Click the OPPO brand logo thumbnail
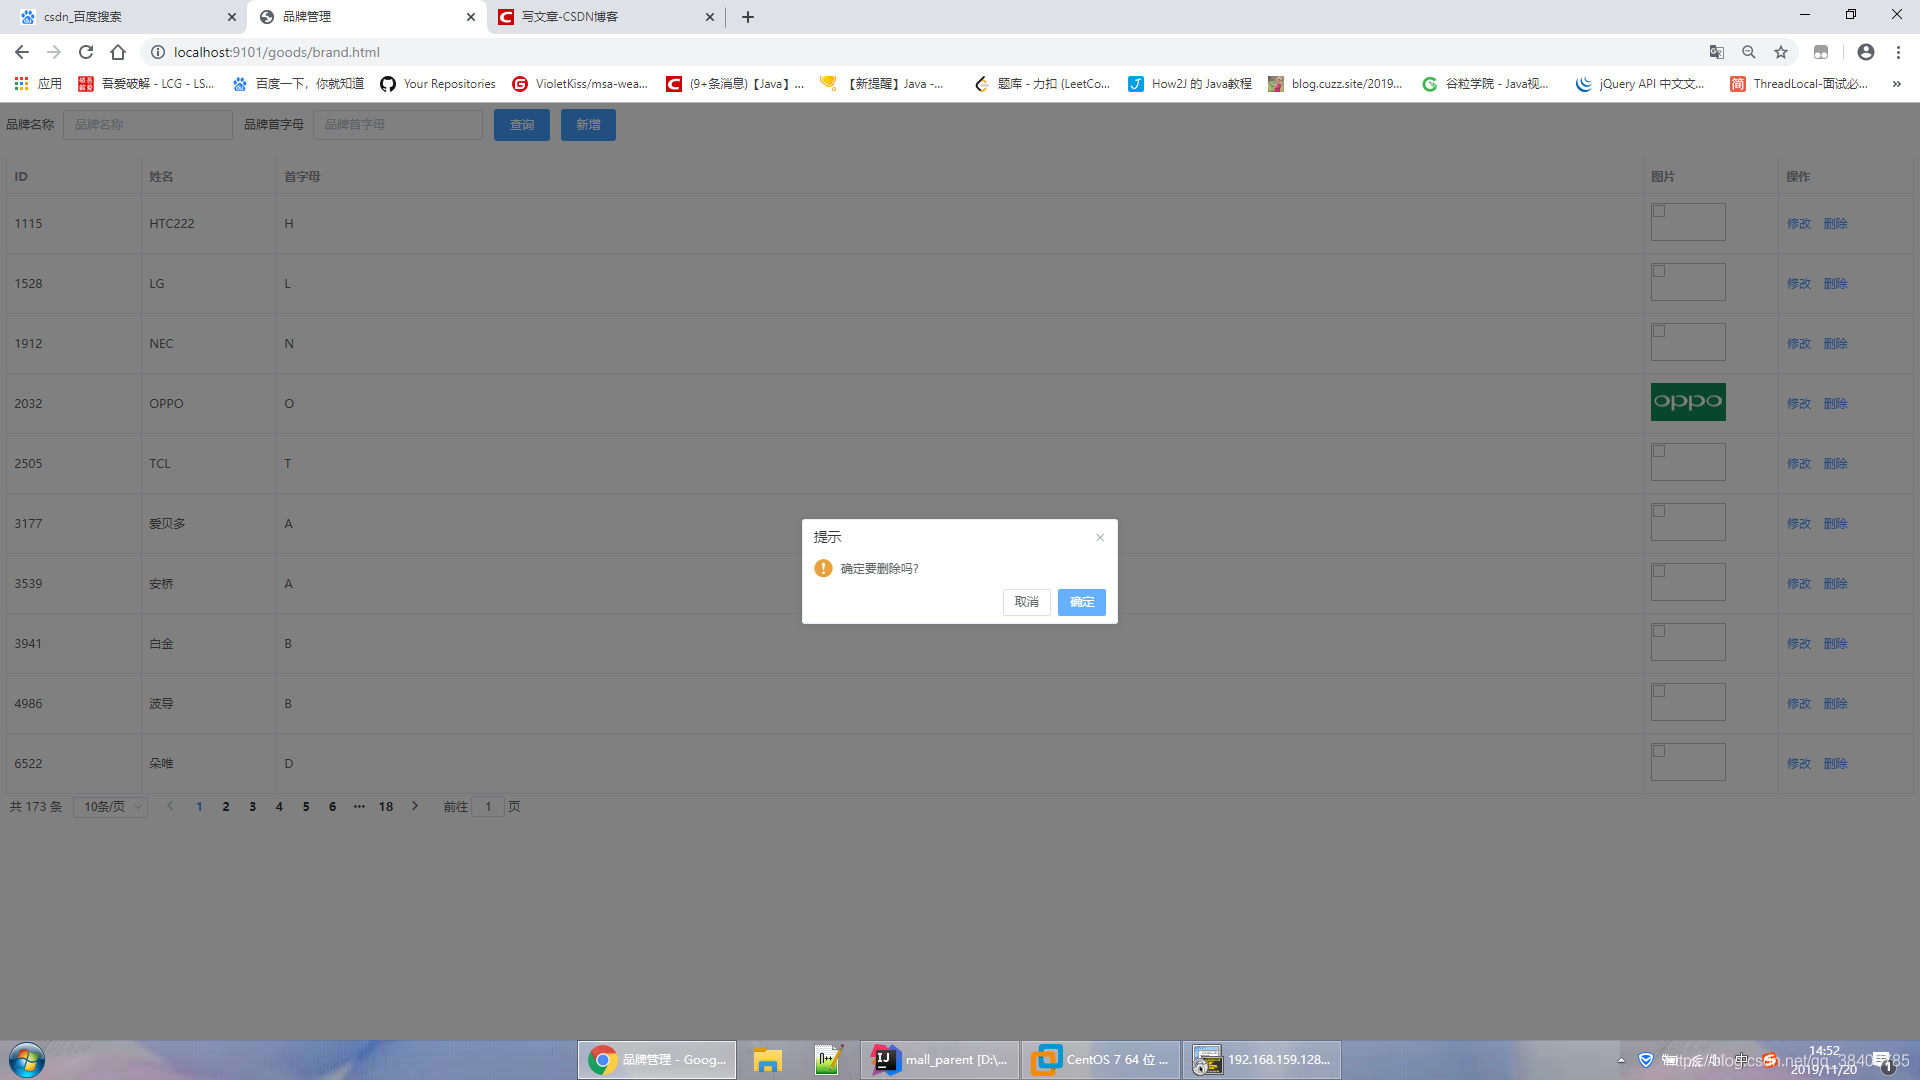Image resolution: width=1920 pixels, height=1080 pixels. (x=1688, y=402)
